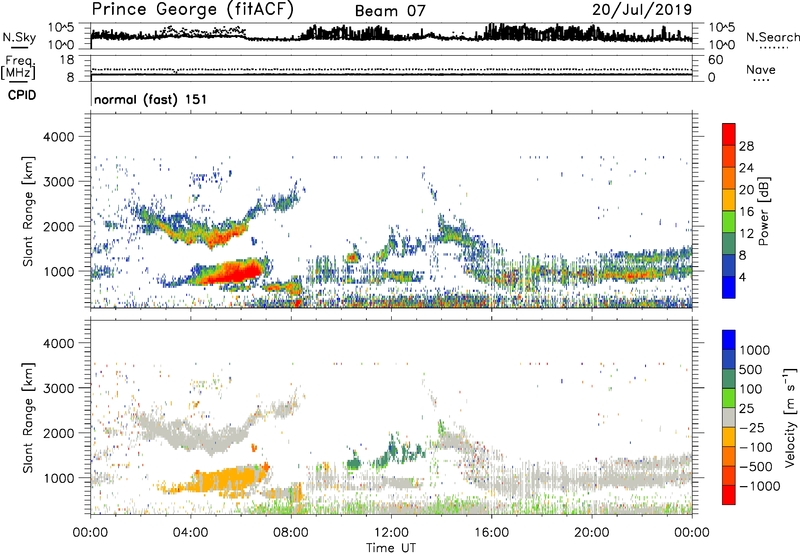The width and height of the screenshot is (800, 554).
Task: Select the red bottom segment of Velocity color bar
Action: [729, 495]
